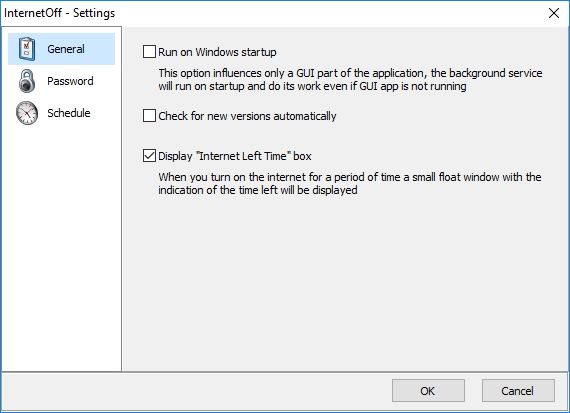Click the empty gray area of the settings pane

[x=345, y=284]
